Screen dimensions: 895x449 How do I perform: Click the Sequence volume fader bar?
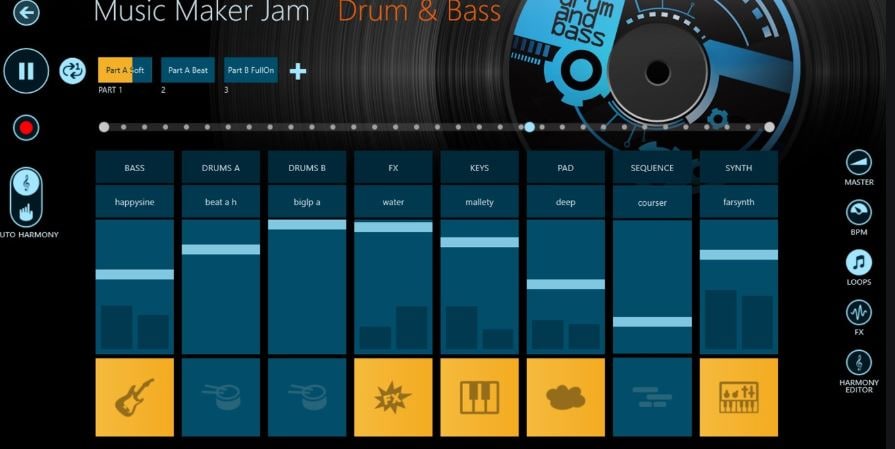click(x=652, y=322)
